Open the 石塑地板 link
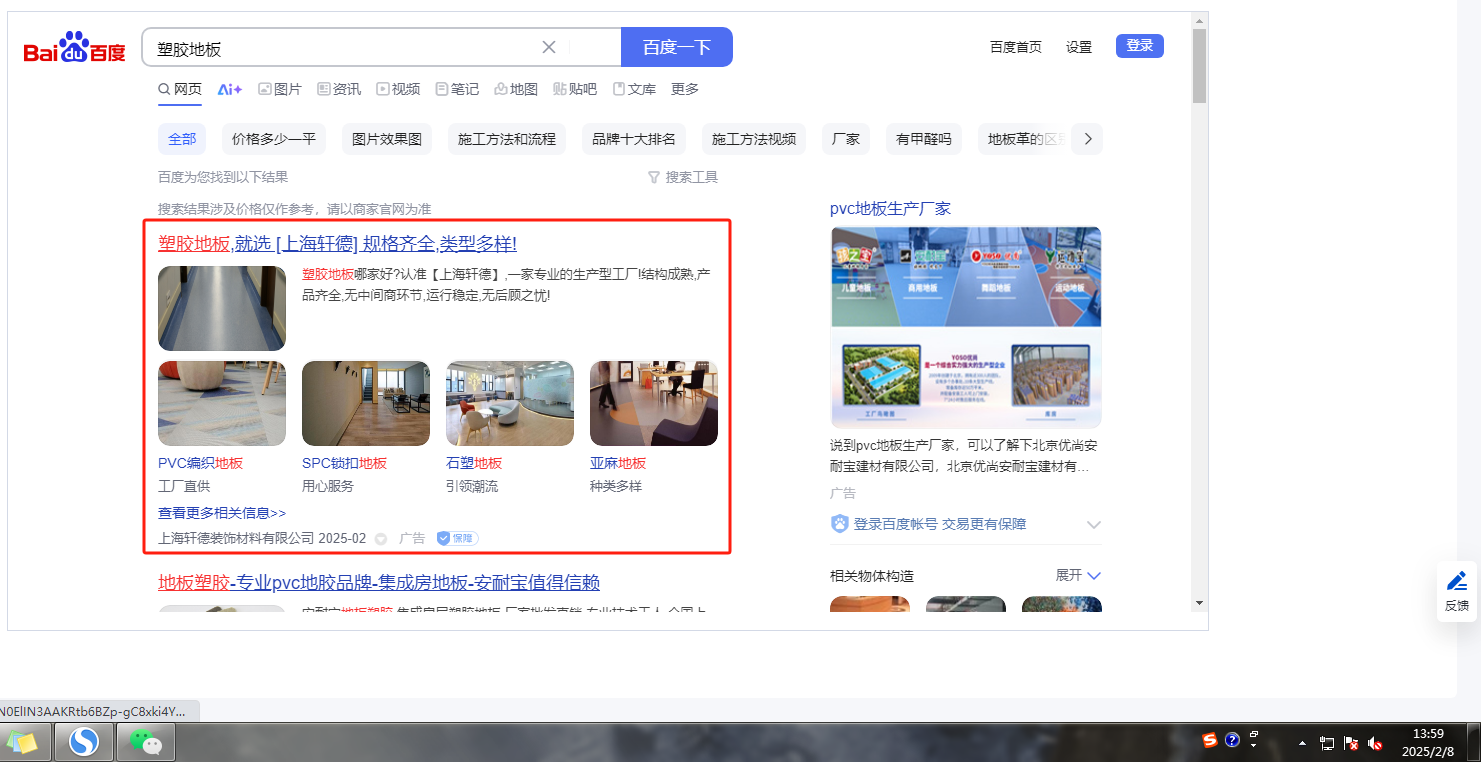1481x762 pixels. coord(474,463)
